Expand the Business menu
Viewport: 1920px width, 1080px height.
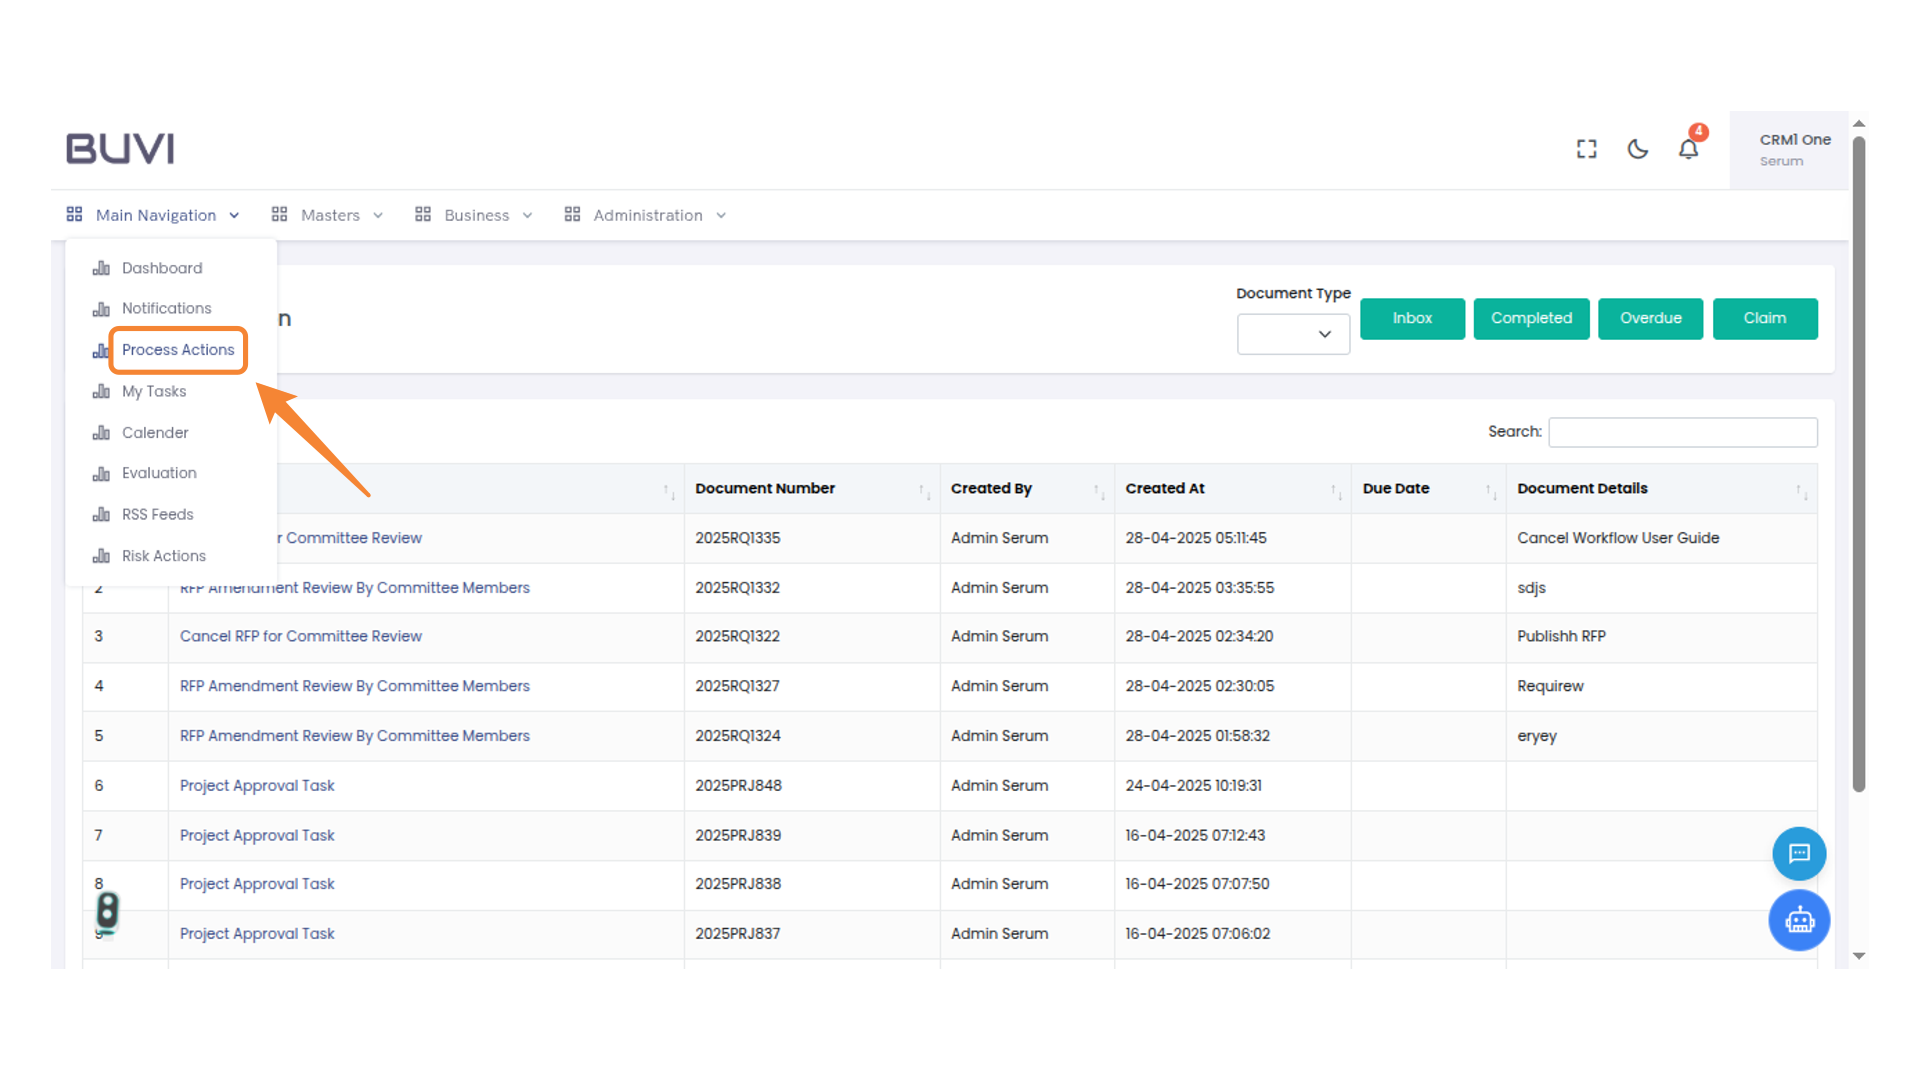474,215
